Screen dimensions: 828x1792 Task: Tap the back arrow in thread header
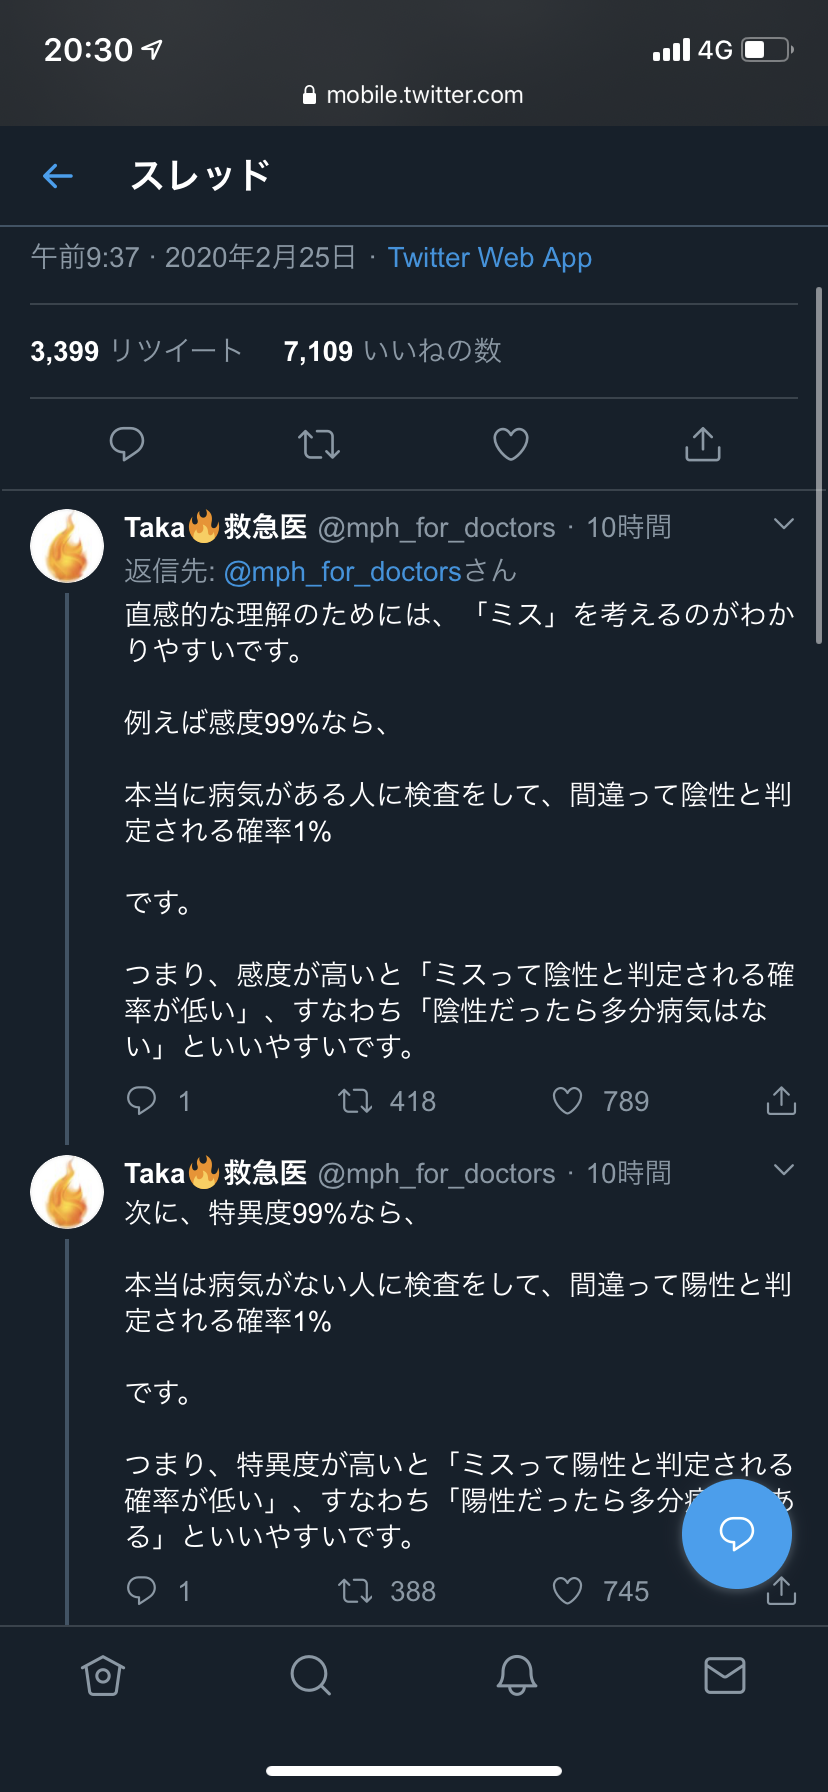(58, 177)
